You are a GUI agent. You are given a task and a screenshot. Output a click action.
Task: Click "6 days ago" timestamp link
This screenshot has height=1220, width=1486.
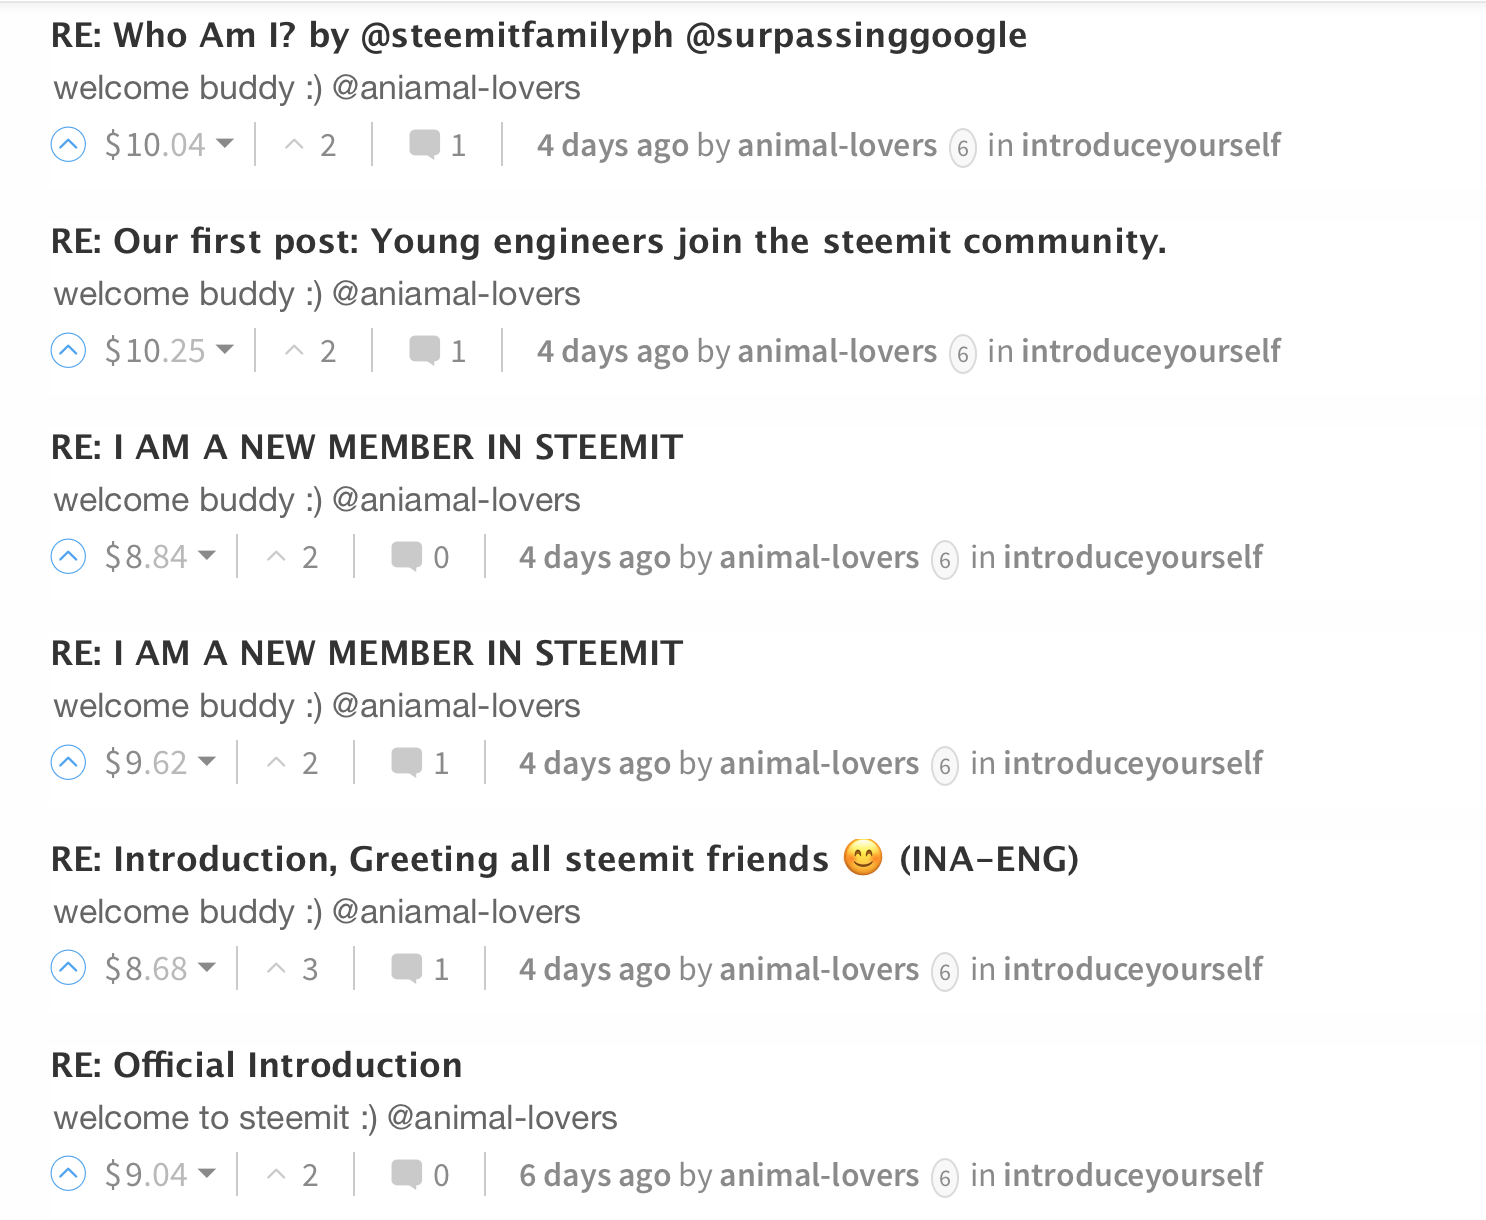(x=595, y=1176)
